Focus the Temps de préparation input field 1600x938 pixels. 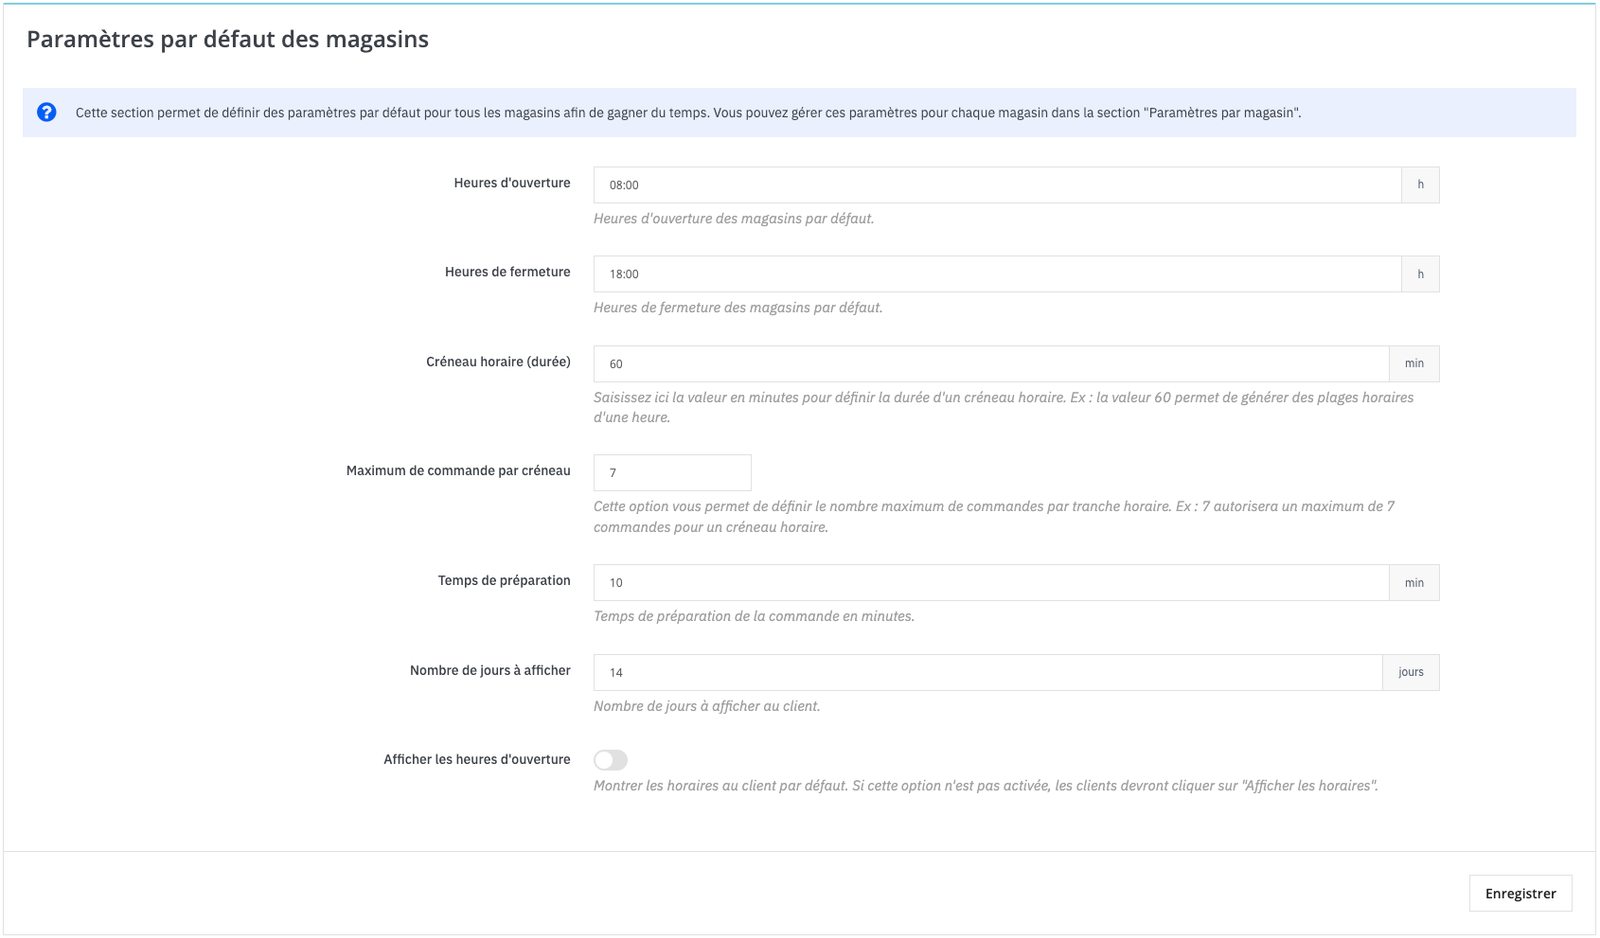[991, 582]
